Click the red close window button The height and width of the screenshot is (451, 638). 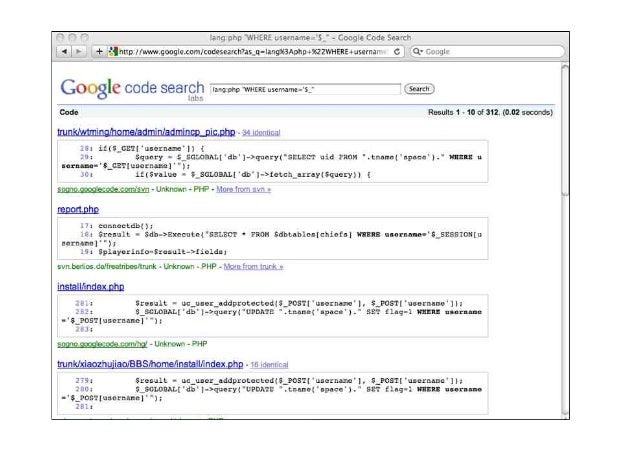point(60,37)
